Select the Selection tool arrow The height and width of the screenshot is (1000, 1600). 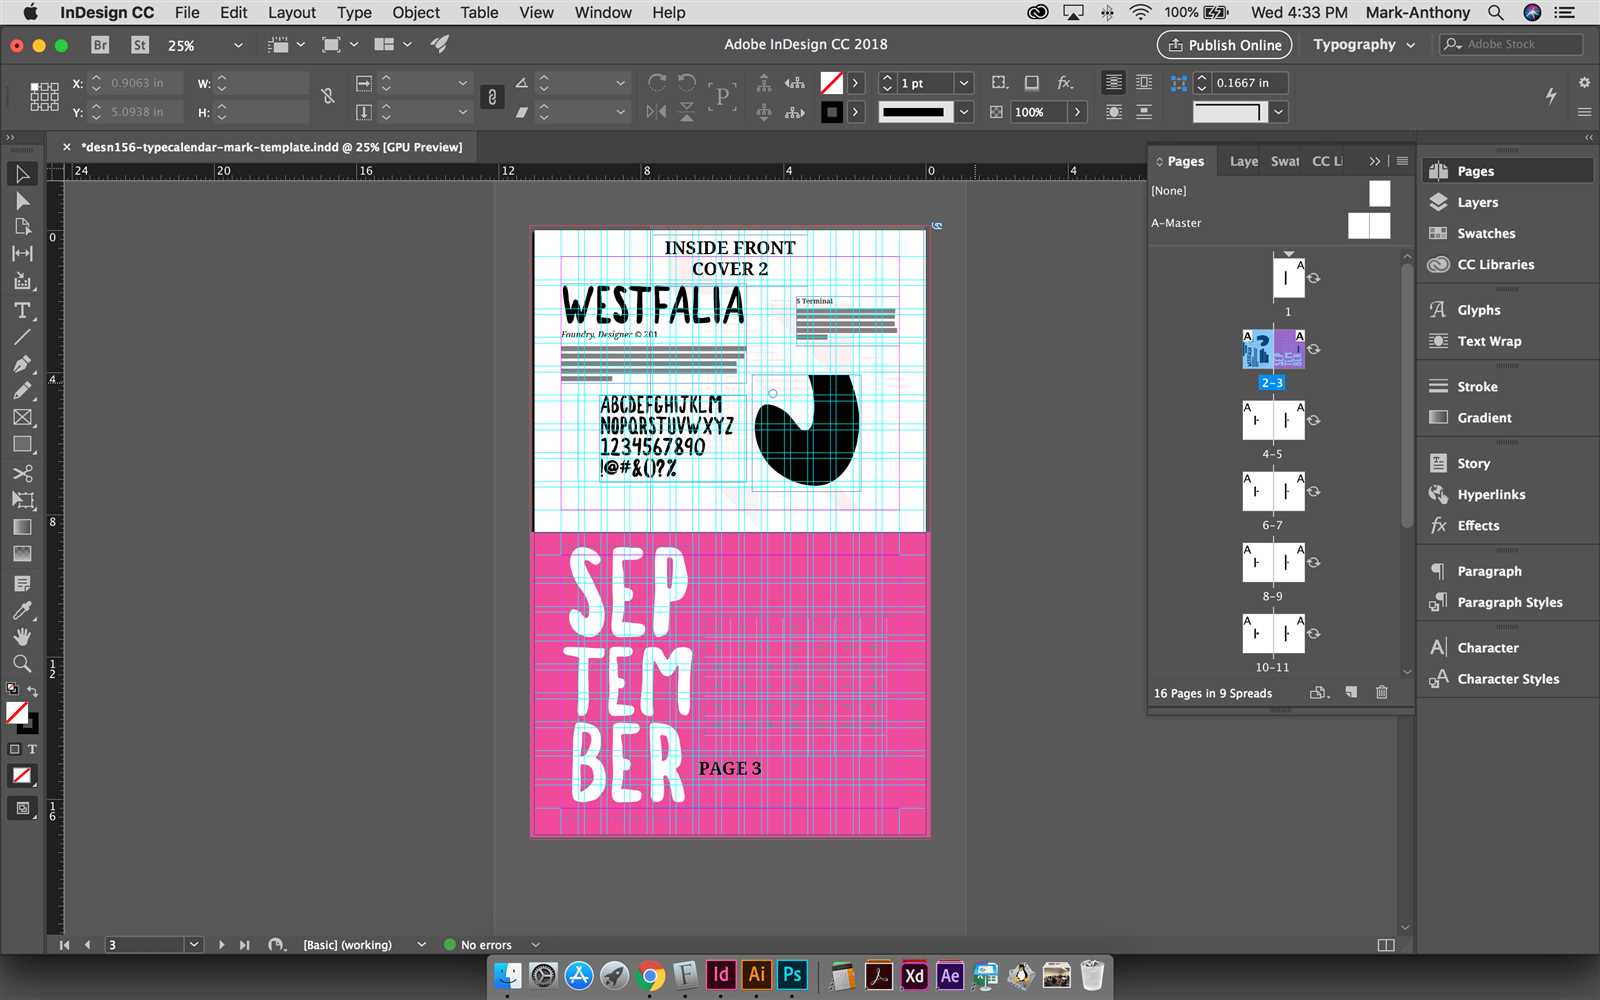22,174
